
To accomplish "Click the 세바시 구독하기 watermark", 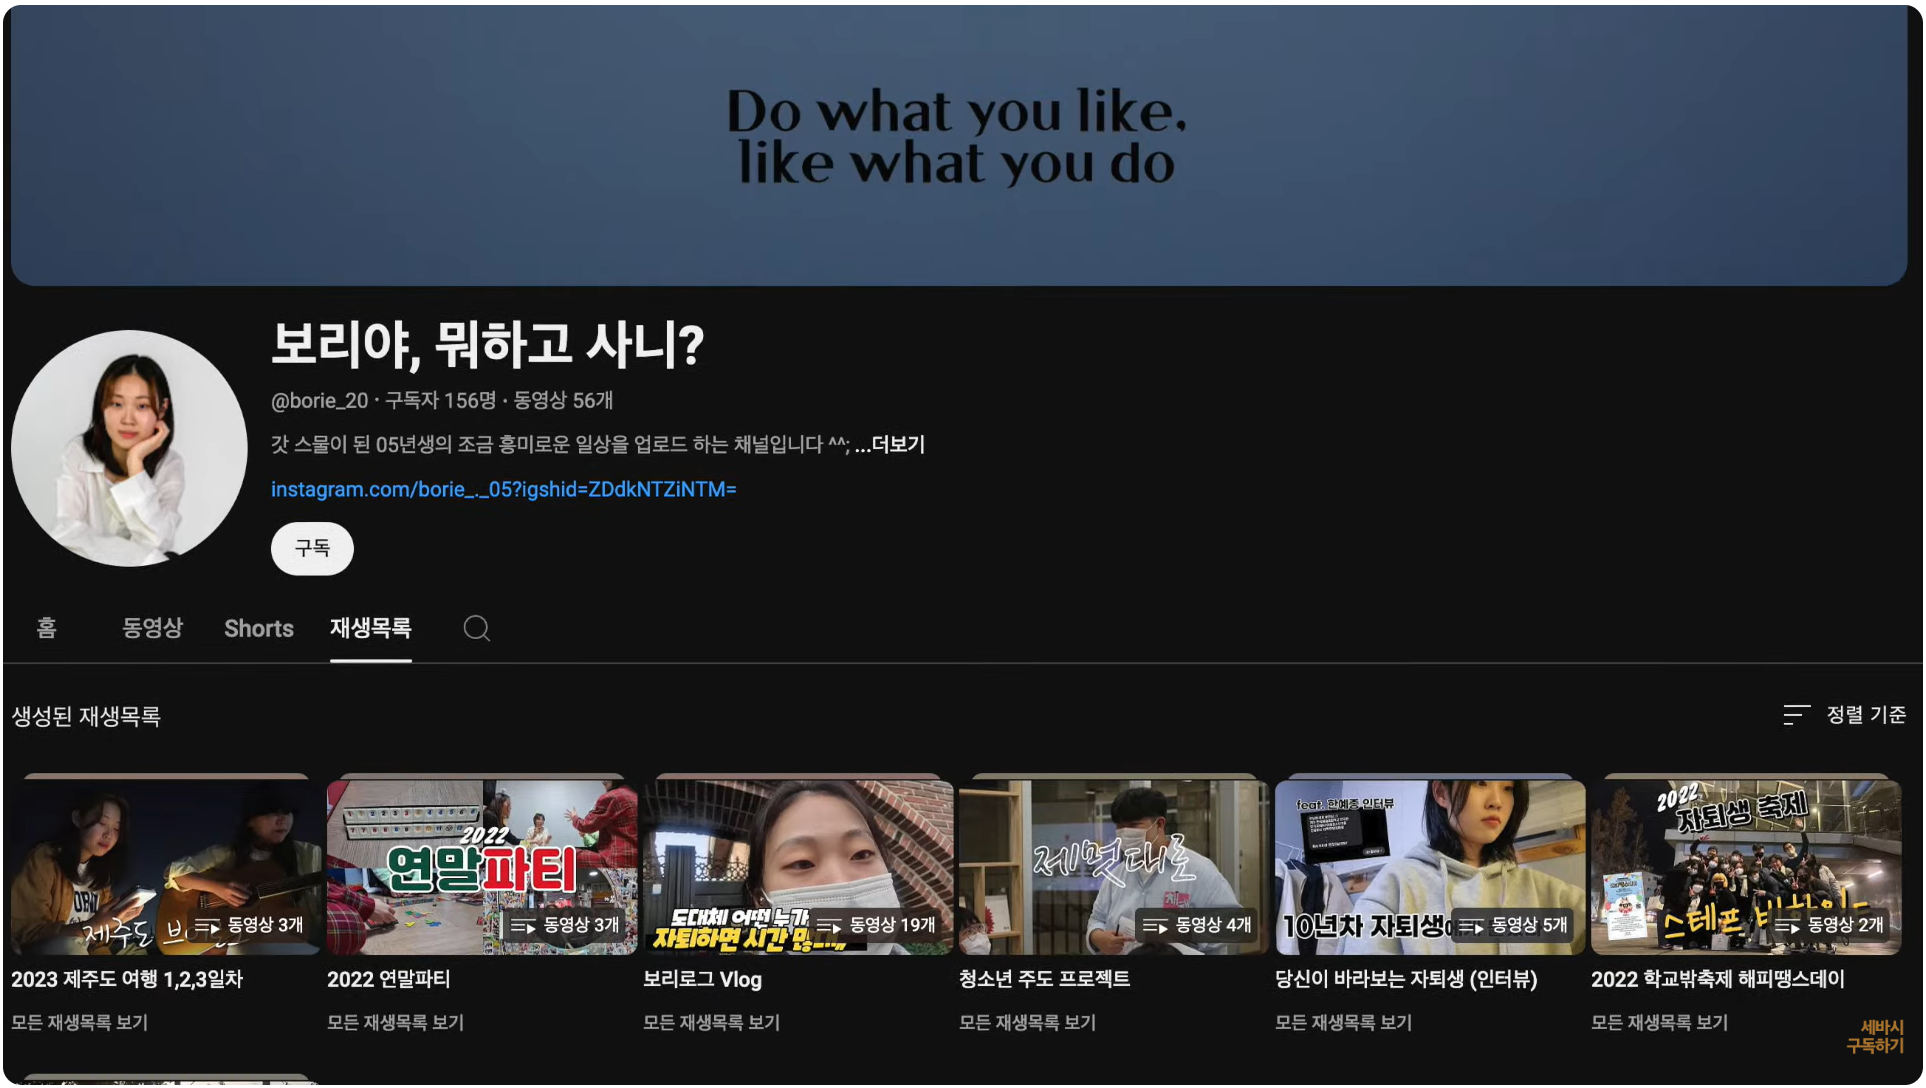I will [x=1875, y=1036].
